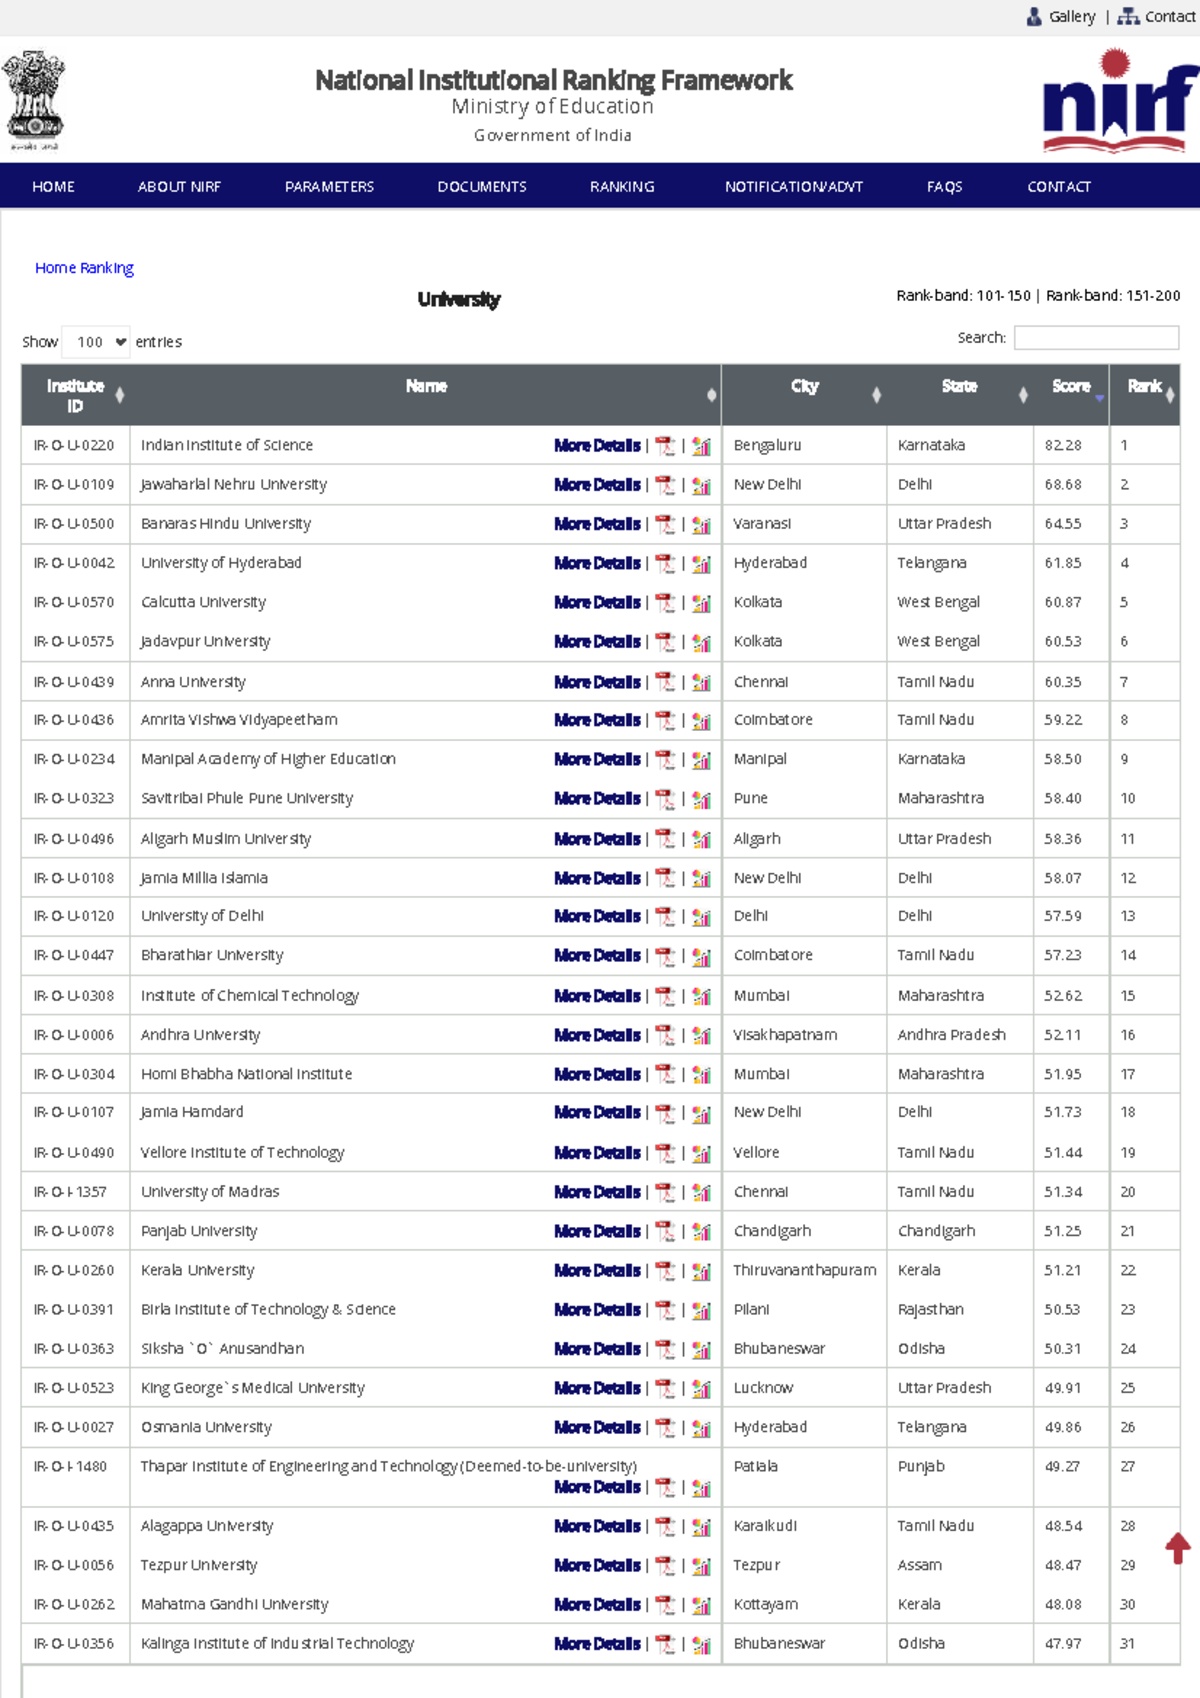Open More Details for Kalinga Institute
Viewport: 1200px width, 1698px height.
click(597, 1644)
